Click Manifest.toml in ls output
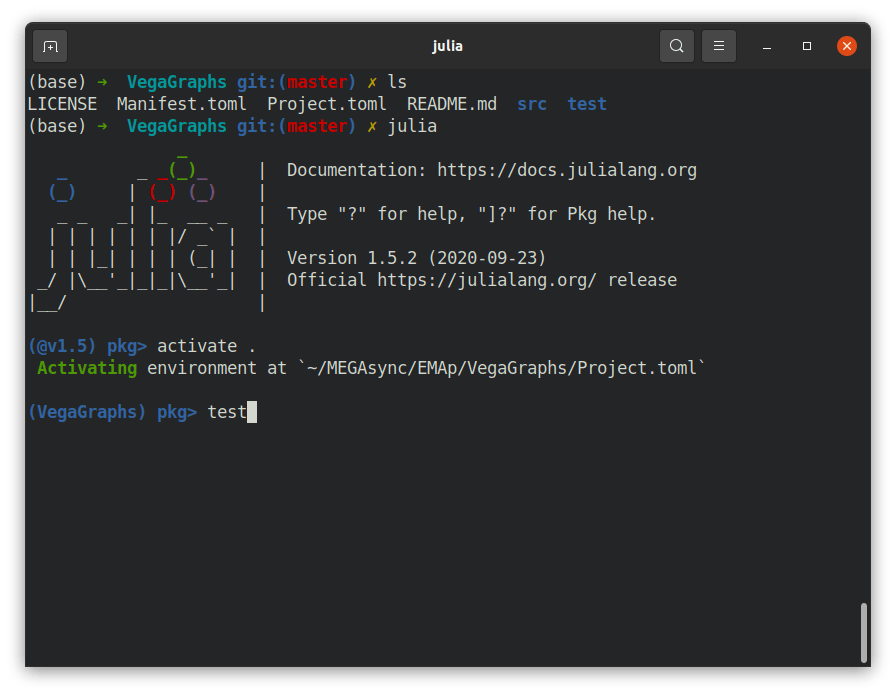Image resolution: width=896 pixels, height=695 pixels. point(182,104)
